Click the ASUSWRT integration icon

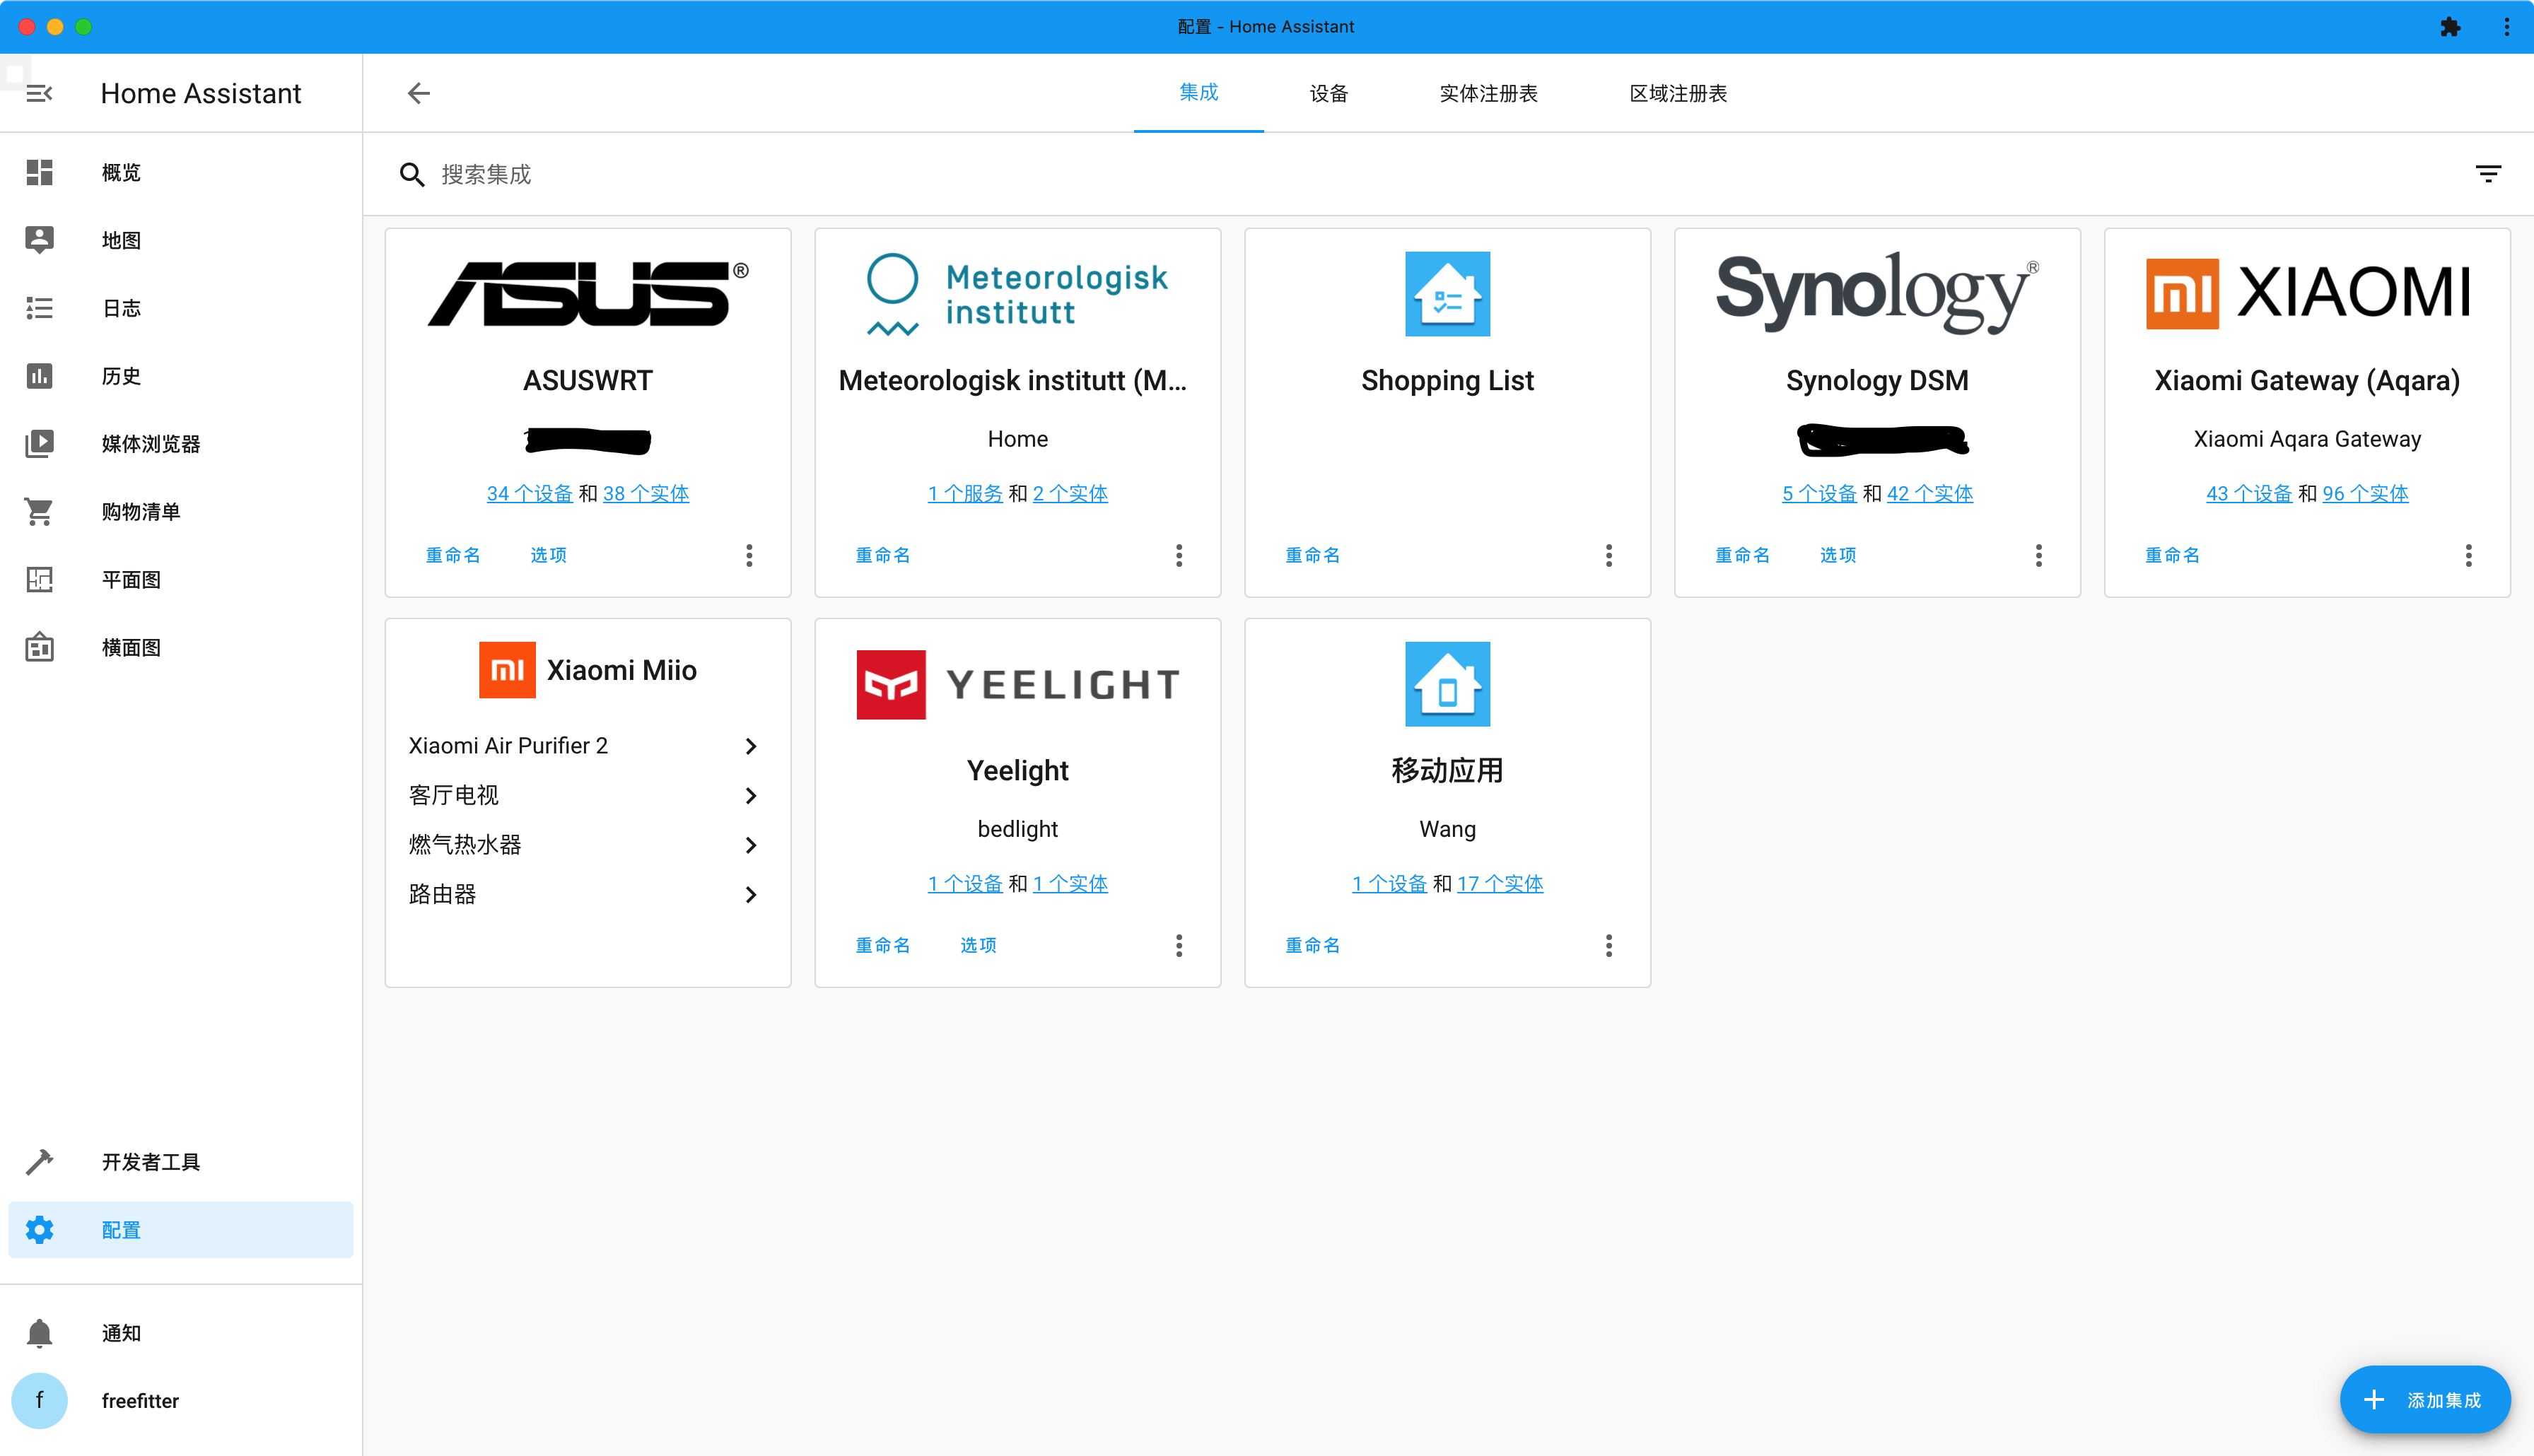pos(587,294)
